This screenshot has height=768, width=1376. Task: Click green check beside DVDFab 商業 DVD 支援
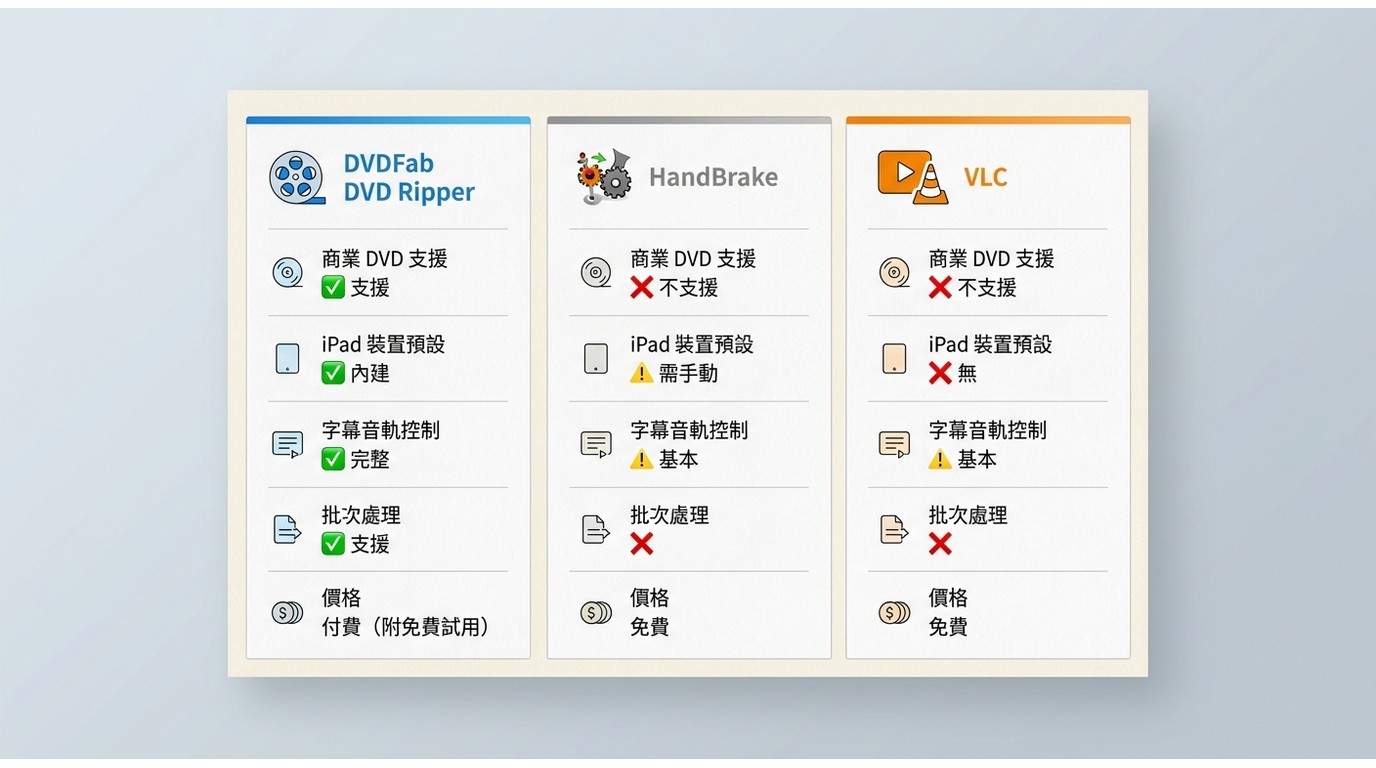pyautogui.click(x=333, y=288)
